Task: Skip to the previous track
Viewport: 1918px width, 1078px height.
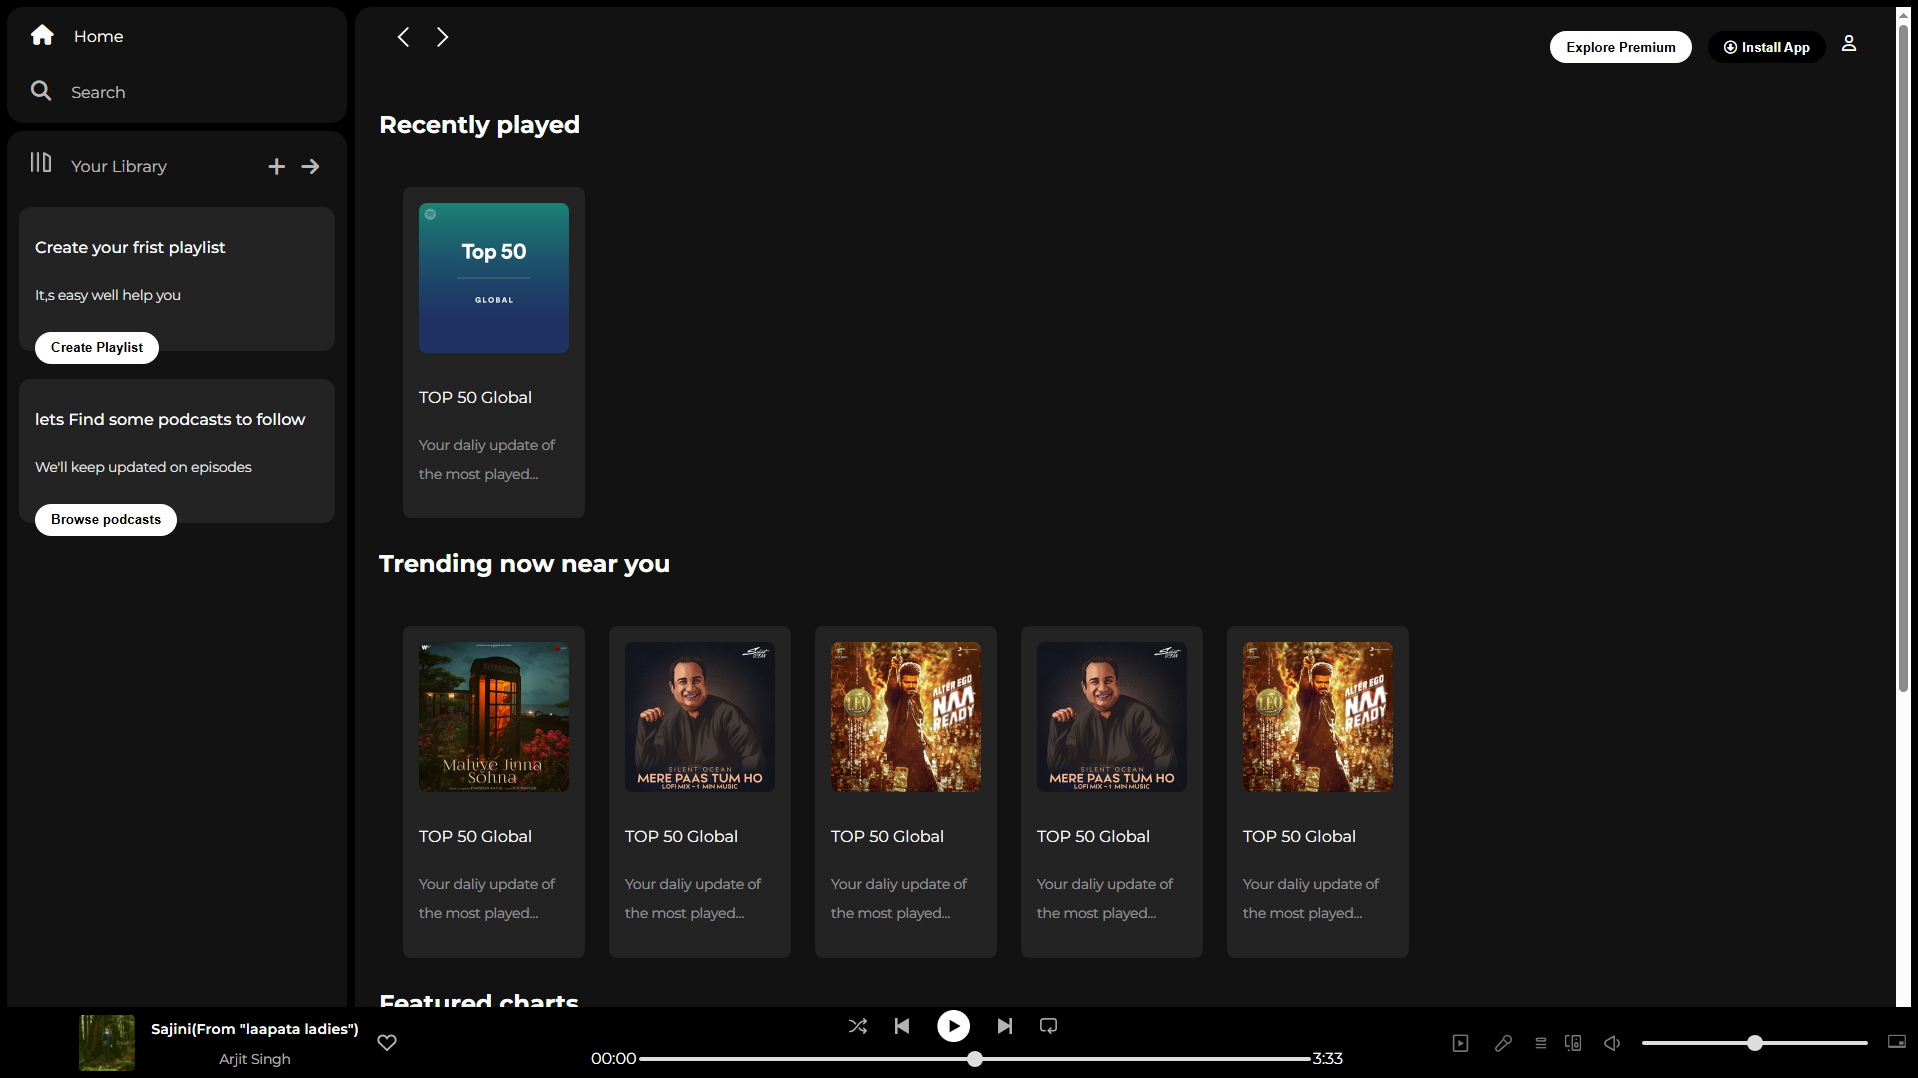Action: [902, 1026]
